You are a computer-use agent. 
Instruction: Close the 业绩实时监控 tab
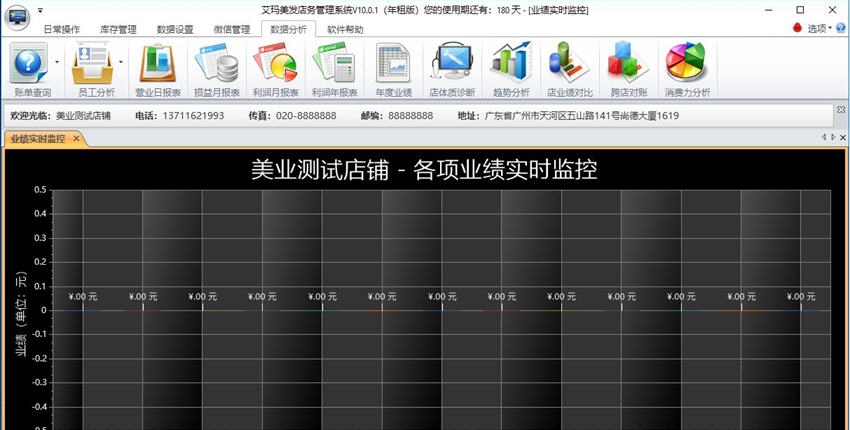point(76,139)
